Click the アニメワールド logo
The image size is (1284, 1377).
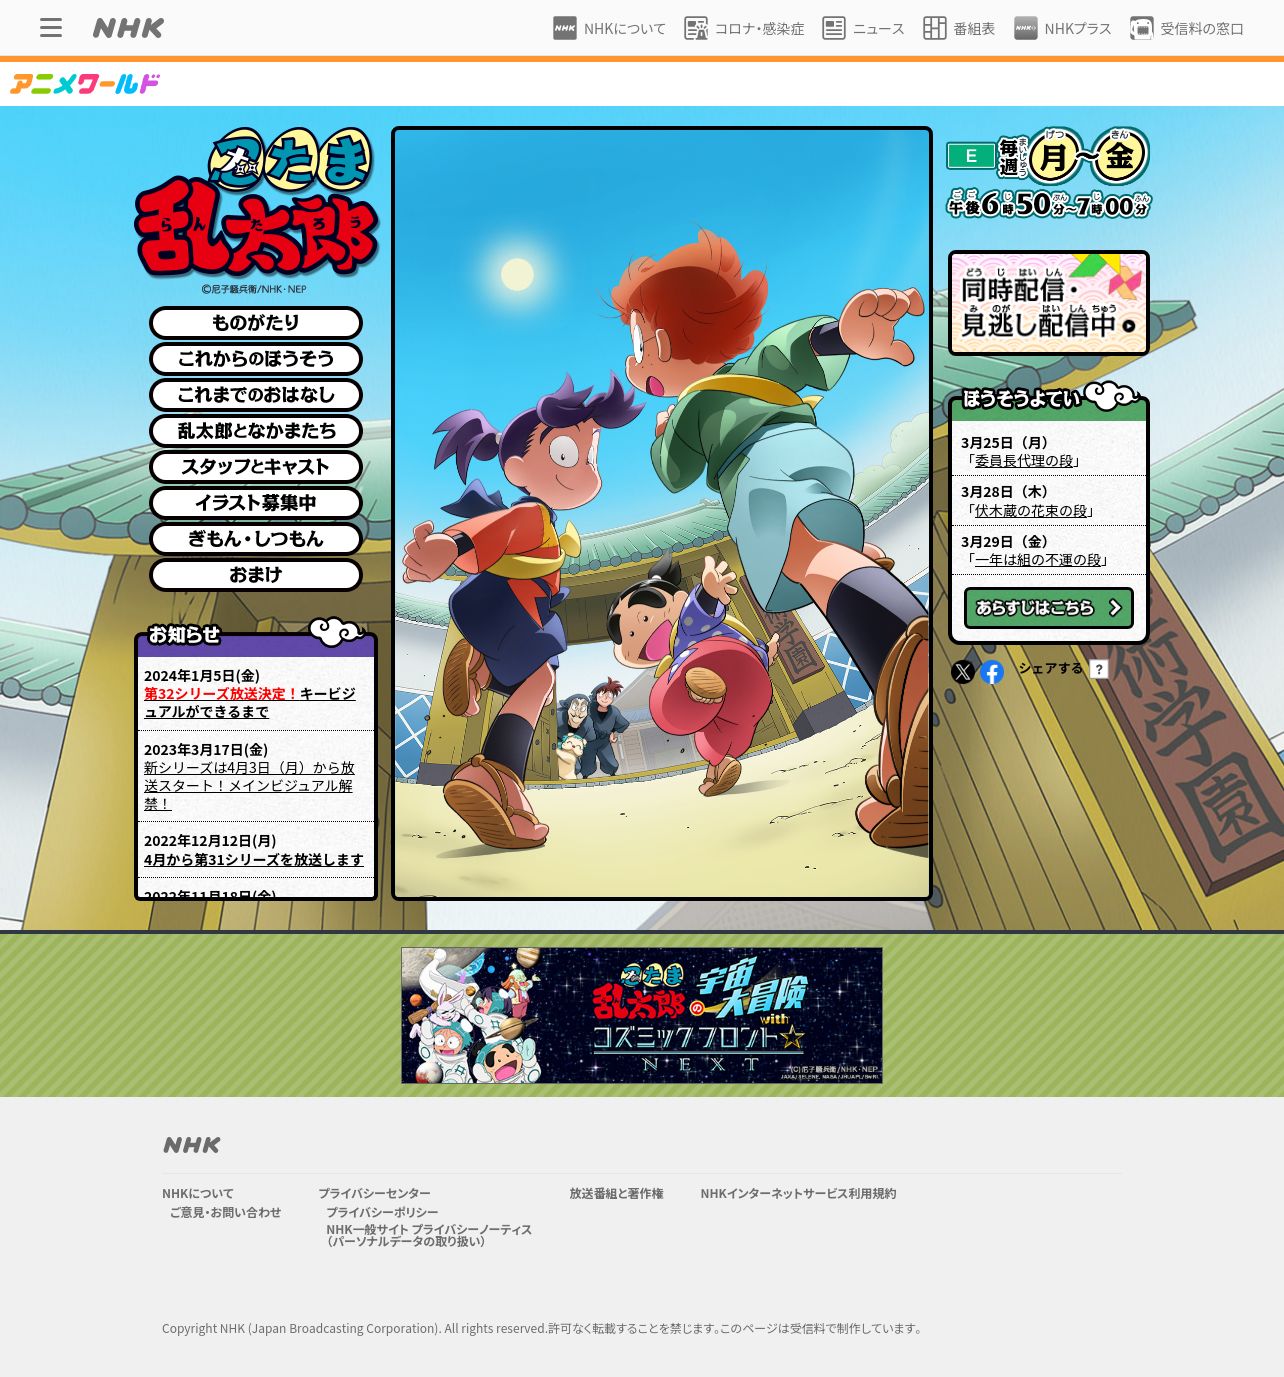85,84
